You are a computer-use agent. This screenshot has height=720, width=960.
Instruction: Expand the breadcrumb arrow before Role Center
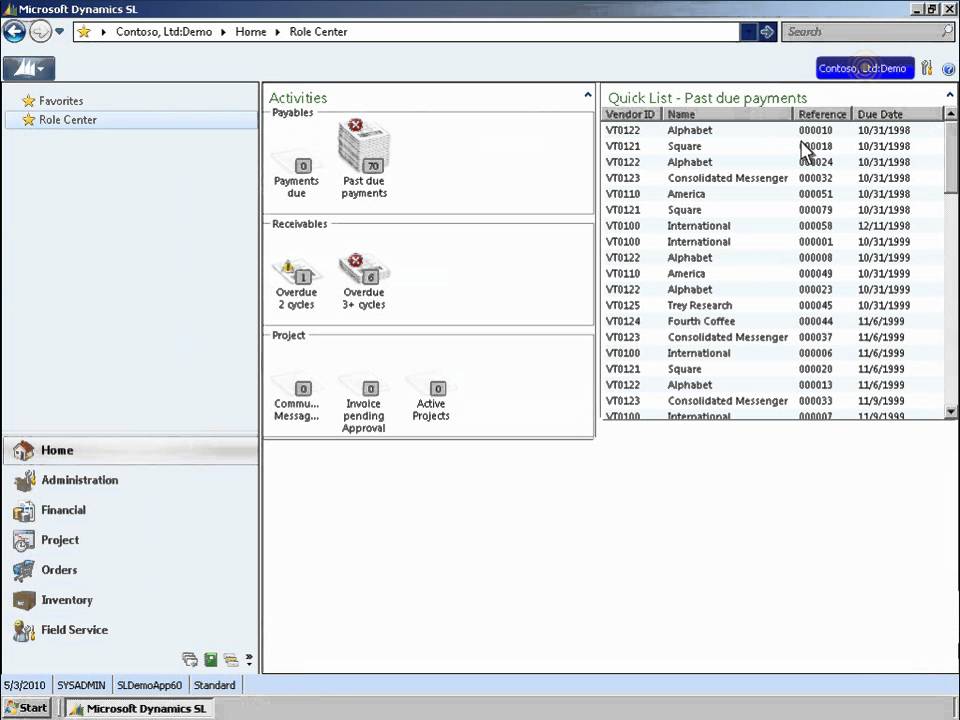tap(277, 32)
